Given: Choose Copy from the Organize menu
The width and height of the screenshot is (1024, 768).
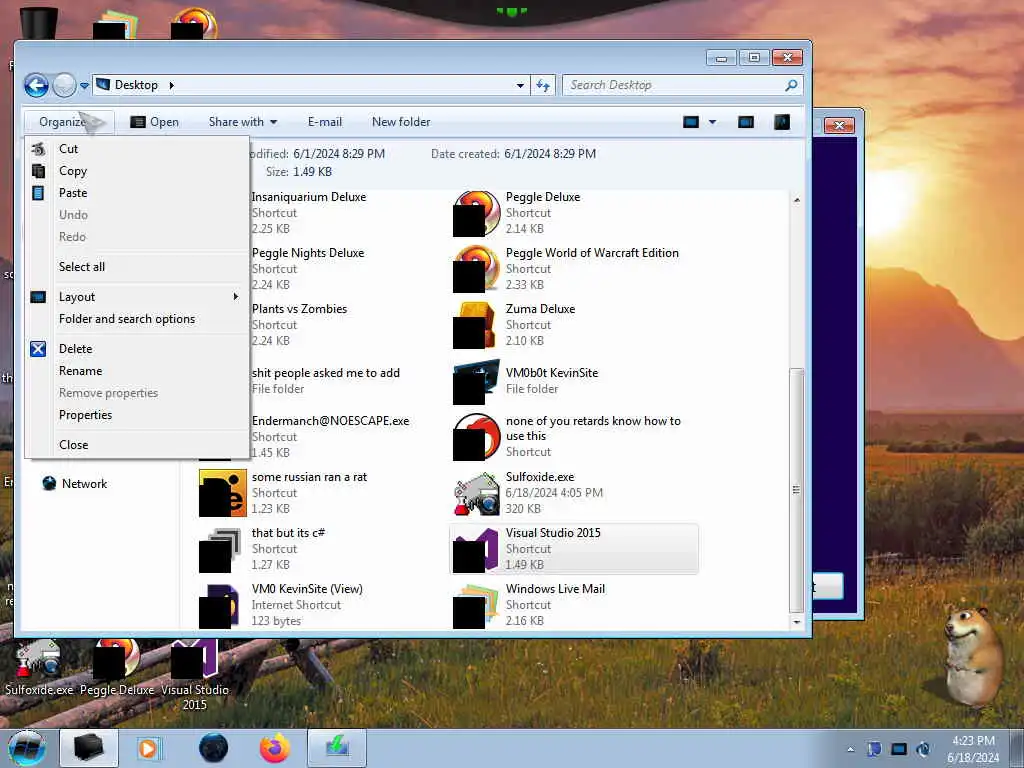Looking at the screenshot, I should tap(137, 171).
